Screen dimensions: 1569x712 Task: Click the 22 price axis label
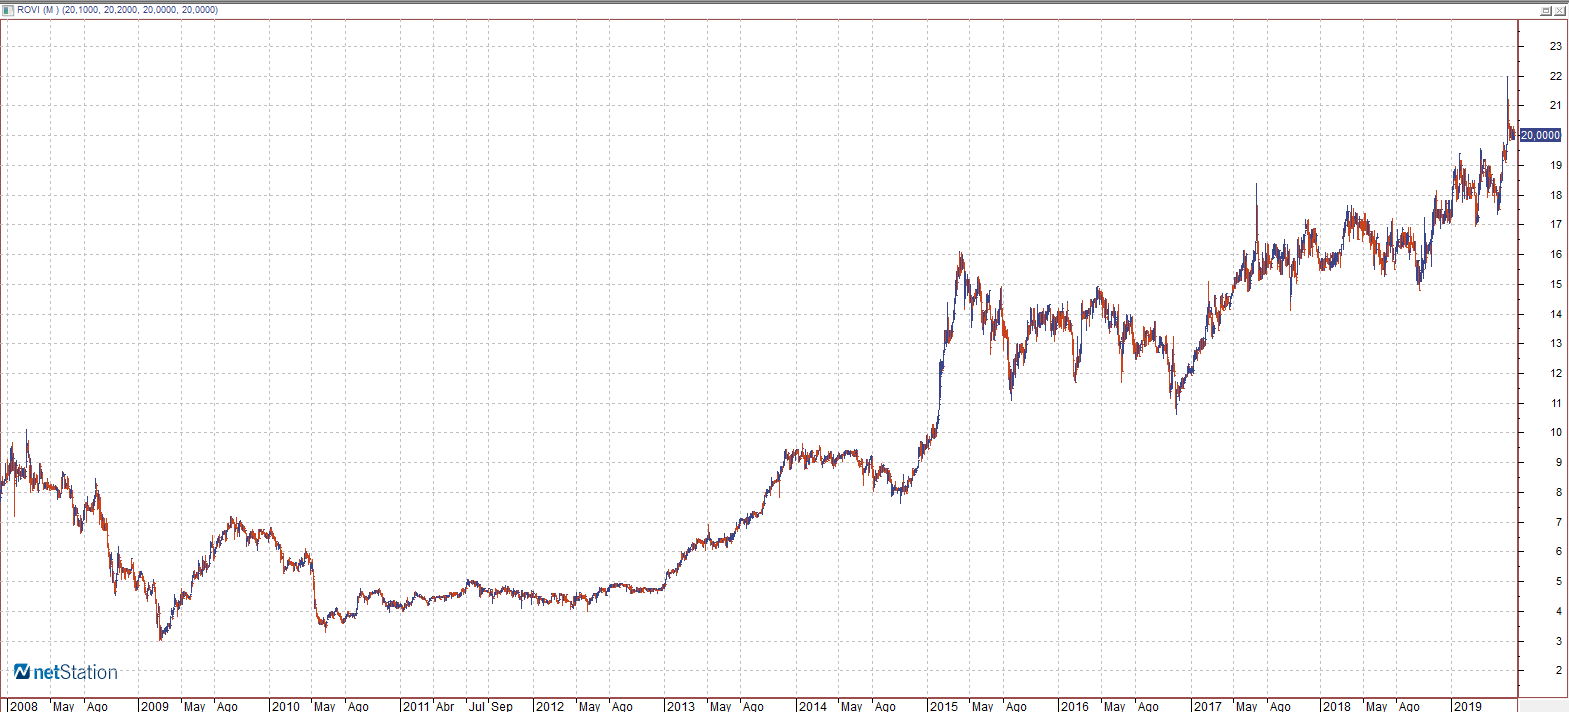1556,76
